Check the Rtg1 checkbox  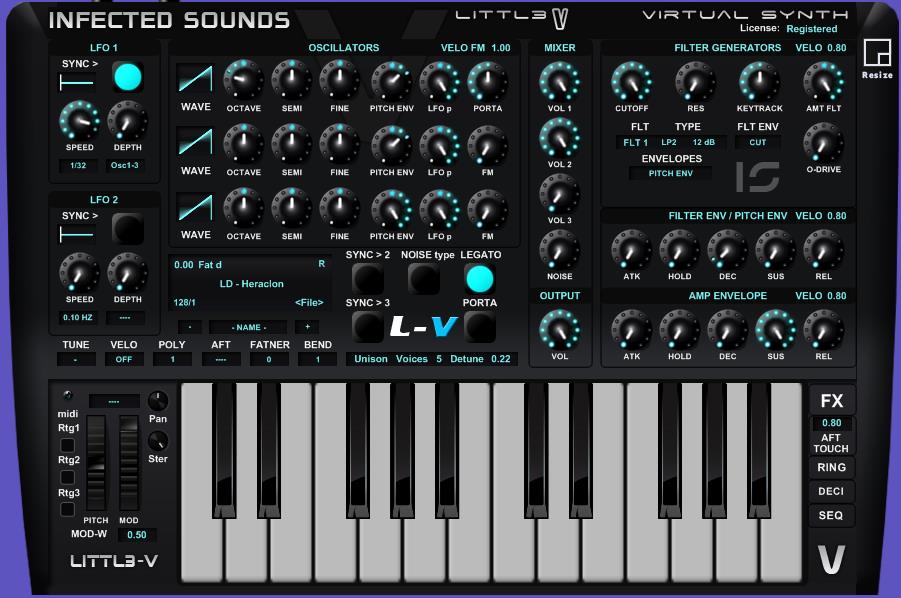pos(67,445)
